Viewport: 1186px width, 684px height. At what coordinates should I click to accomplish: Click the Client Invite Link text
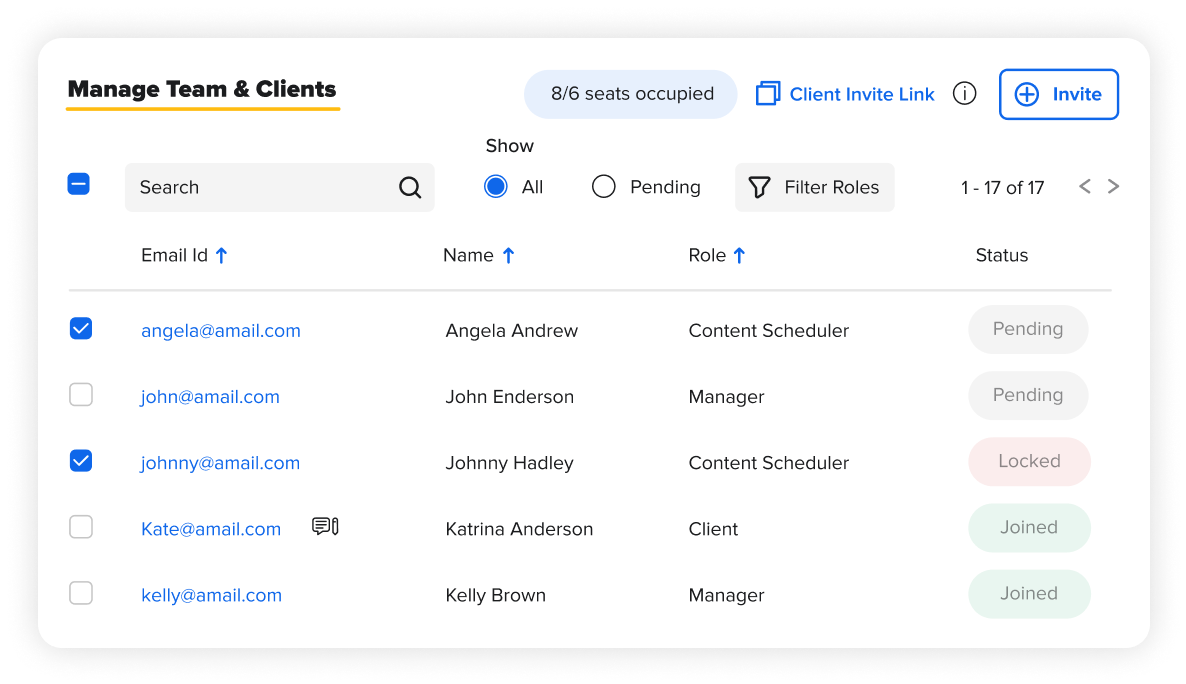tap(862, 94)
